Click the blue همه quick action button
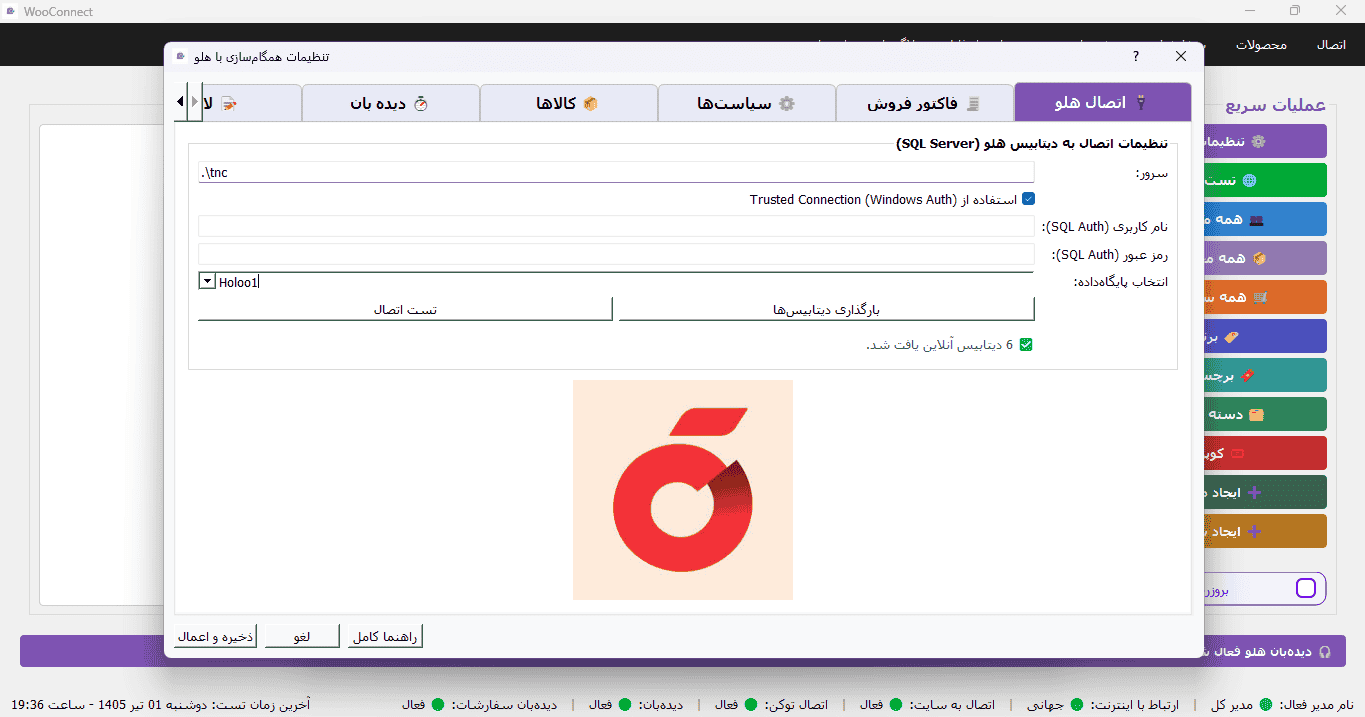 point(1265,219)
